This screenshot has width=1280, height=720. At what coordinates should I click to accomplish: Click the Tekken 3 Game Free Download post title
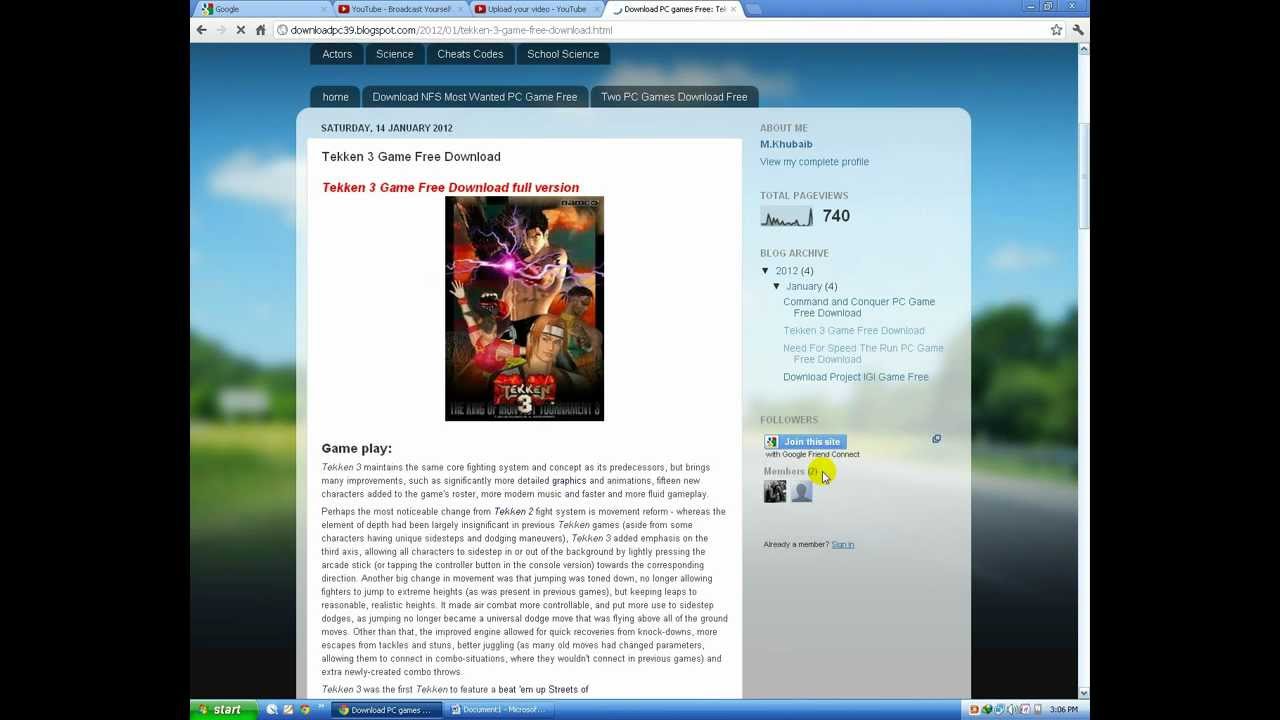pyautogui.click(x=411, y=156)
